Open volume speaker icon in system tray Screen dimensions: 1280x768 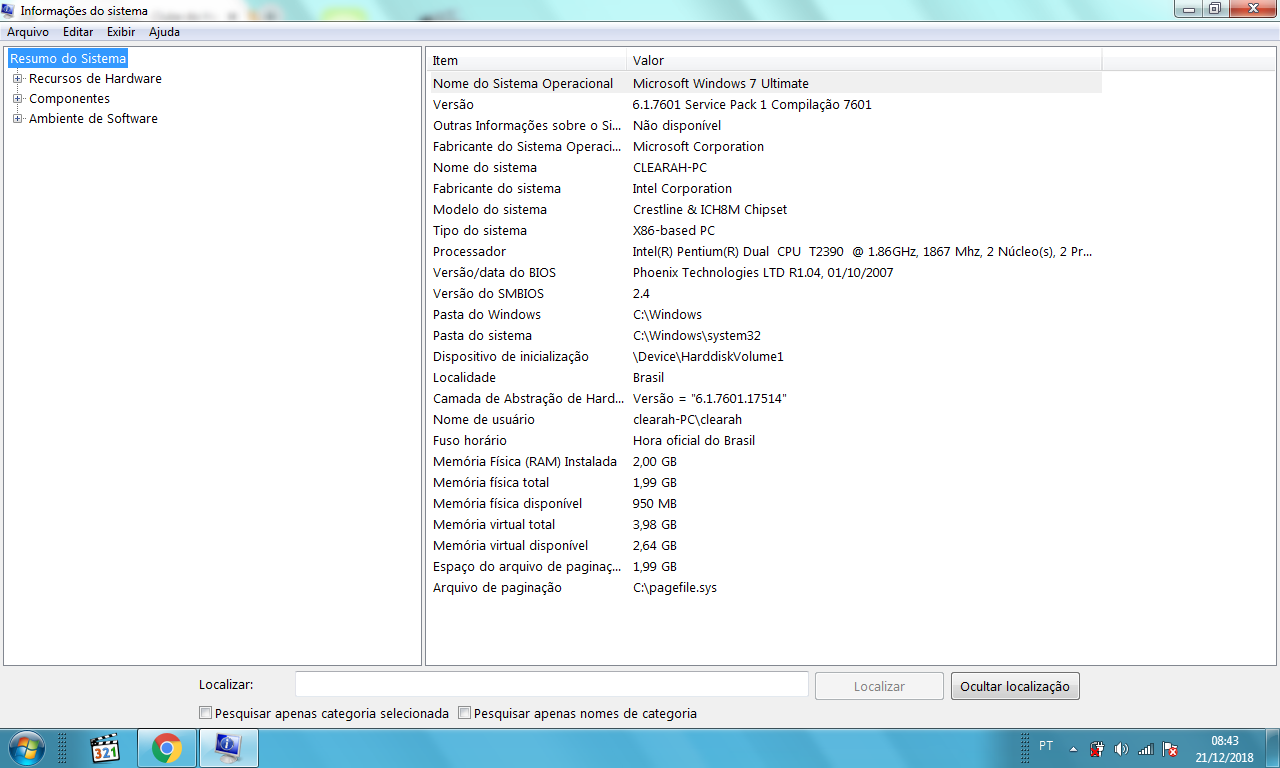[x=1121, y=748]
